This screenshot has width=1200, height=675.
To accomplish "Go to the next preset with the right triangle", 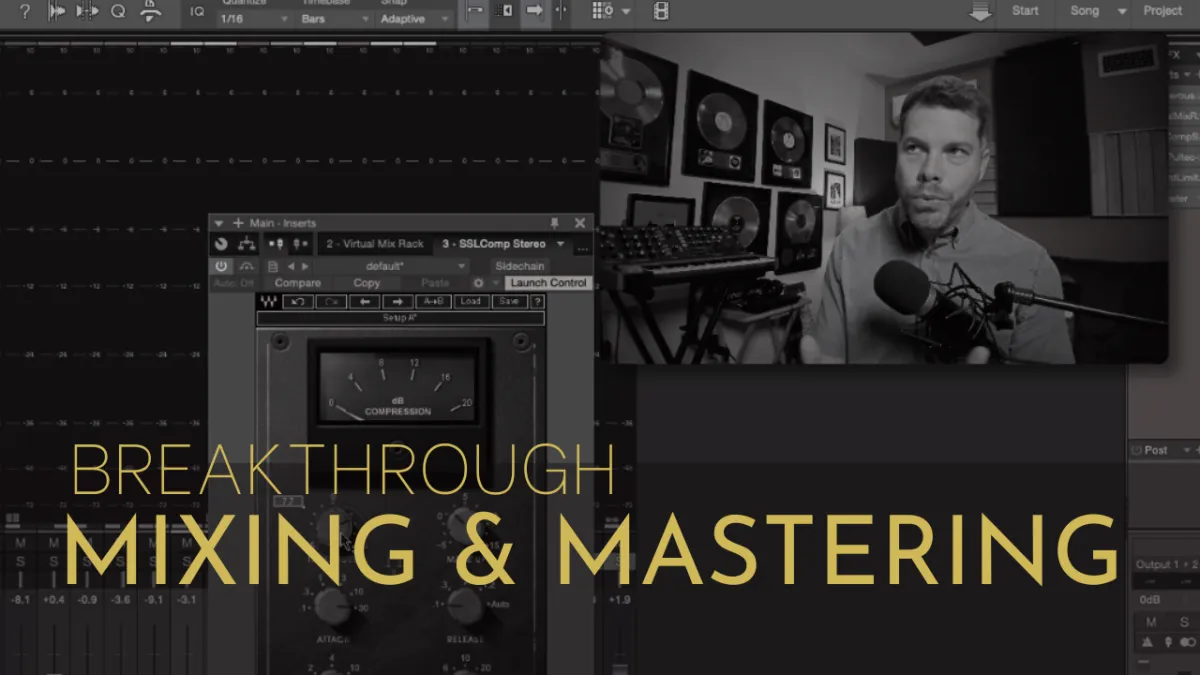I will tap(305, 267).
